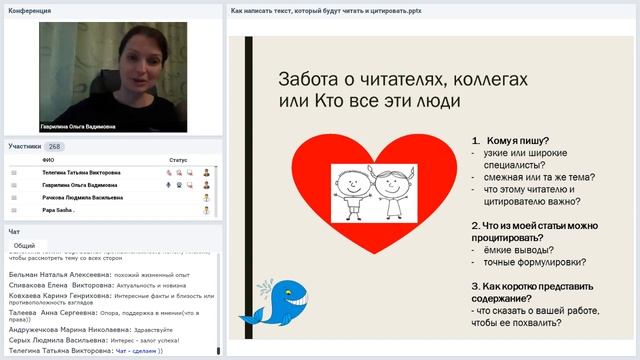Click participant avatar icon for Рачкова Людмила Васильевна

coord(207,198)
